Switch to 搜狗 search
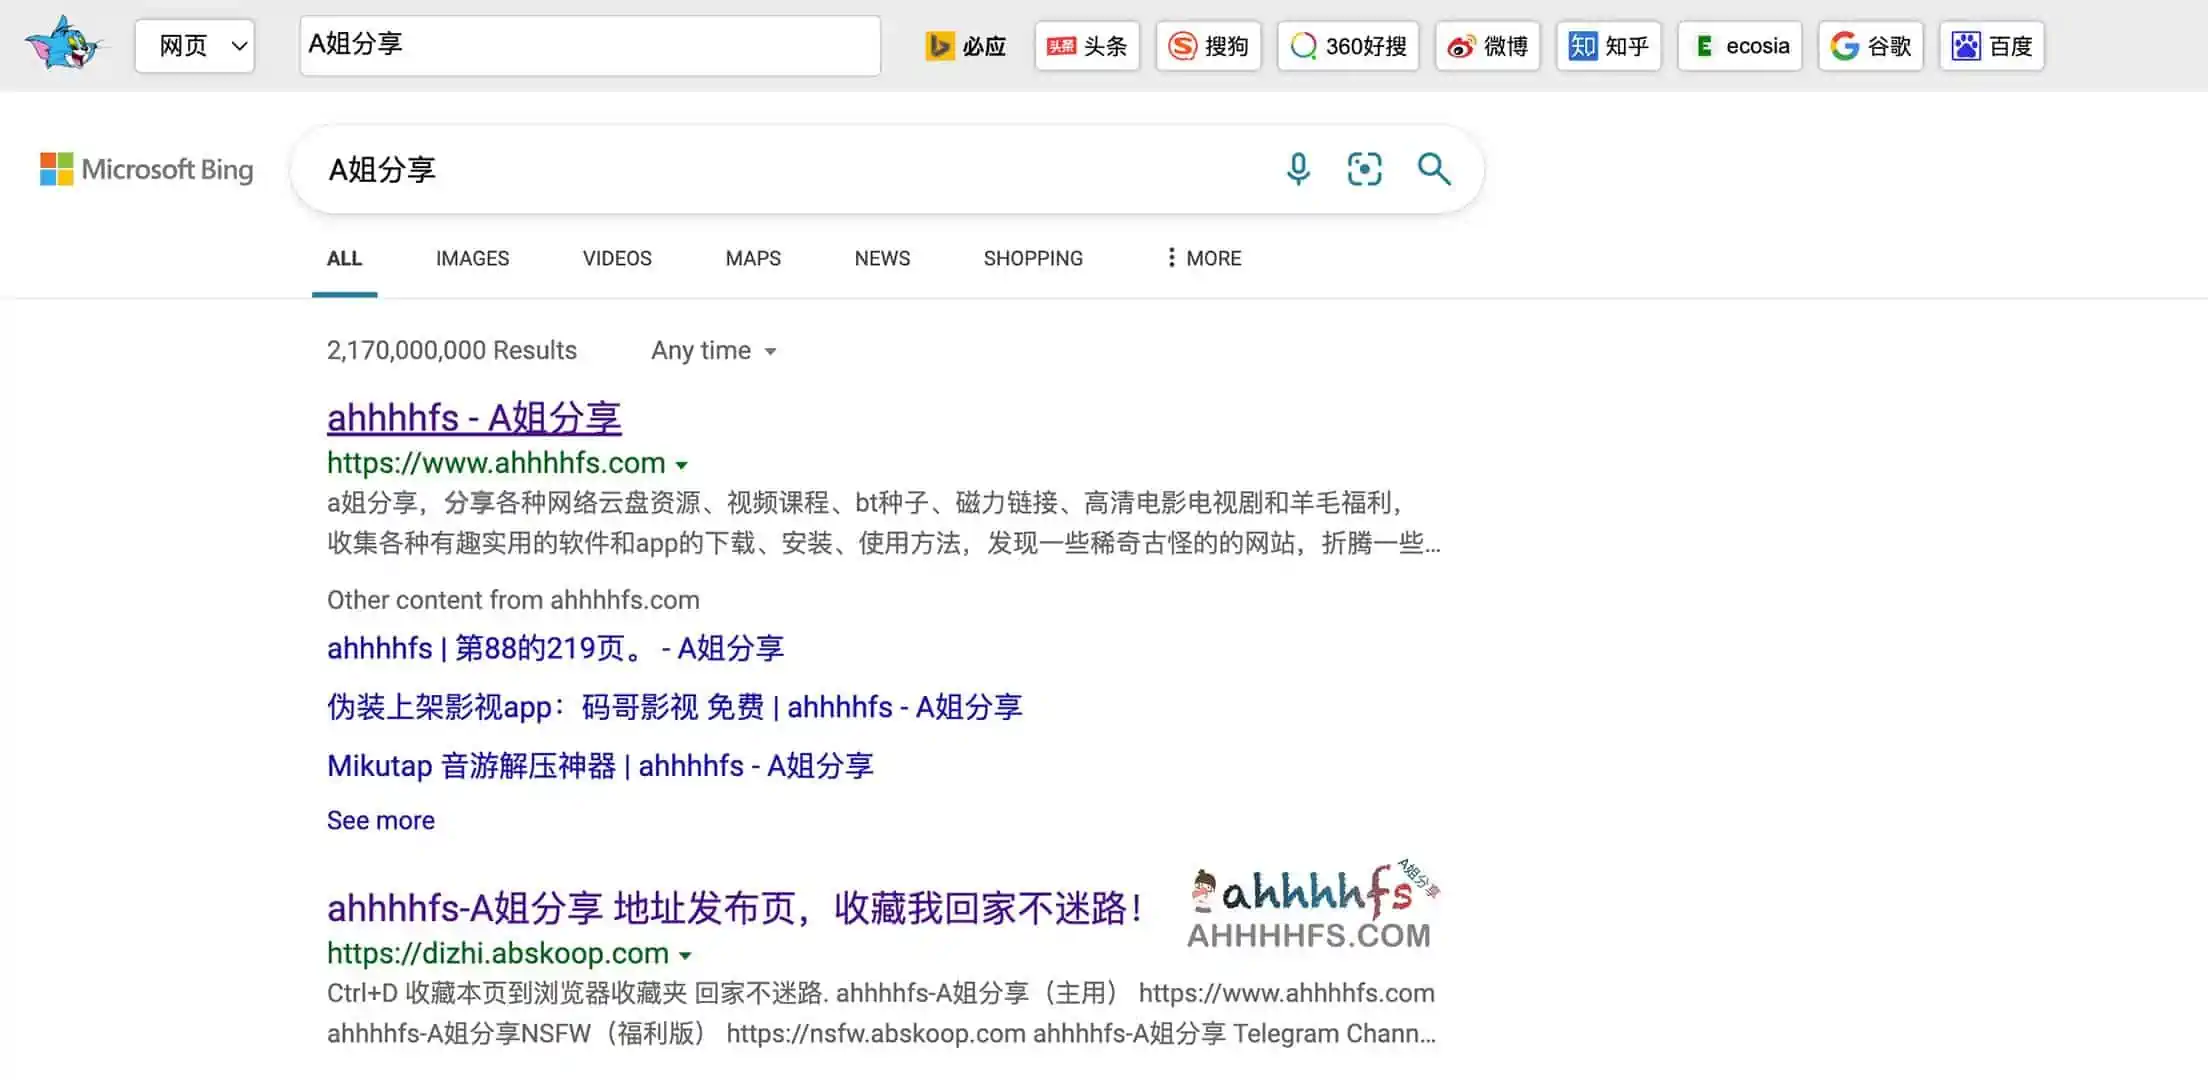 click(x=1208, y=45)
